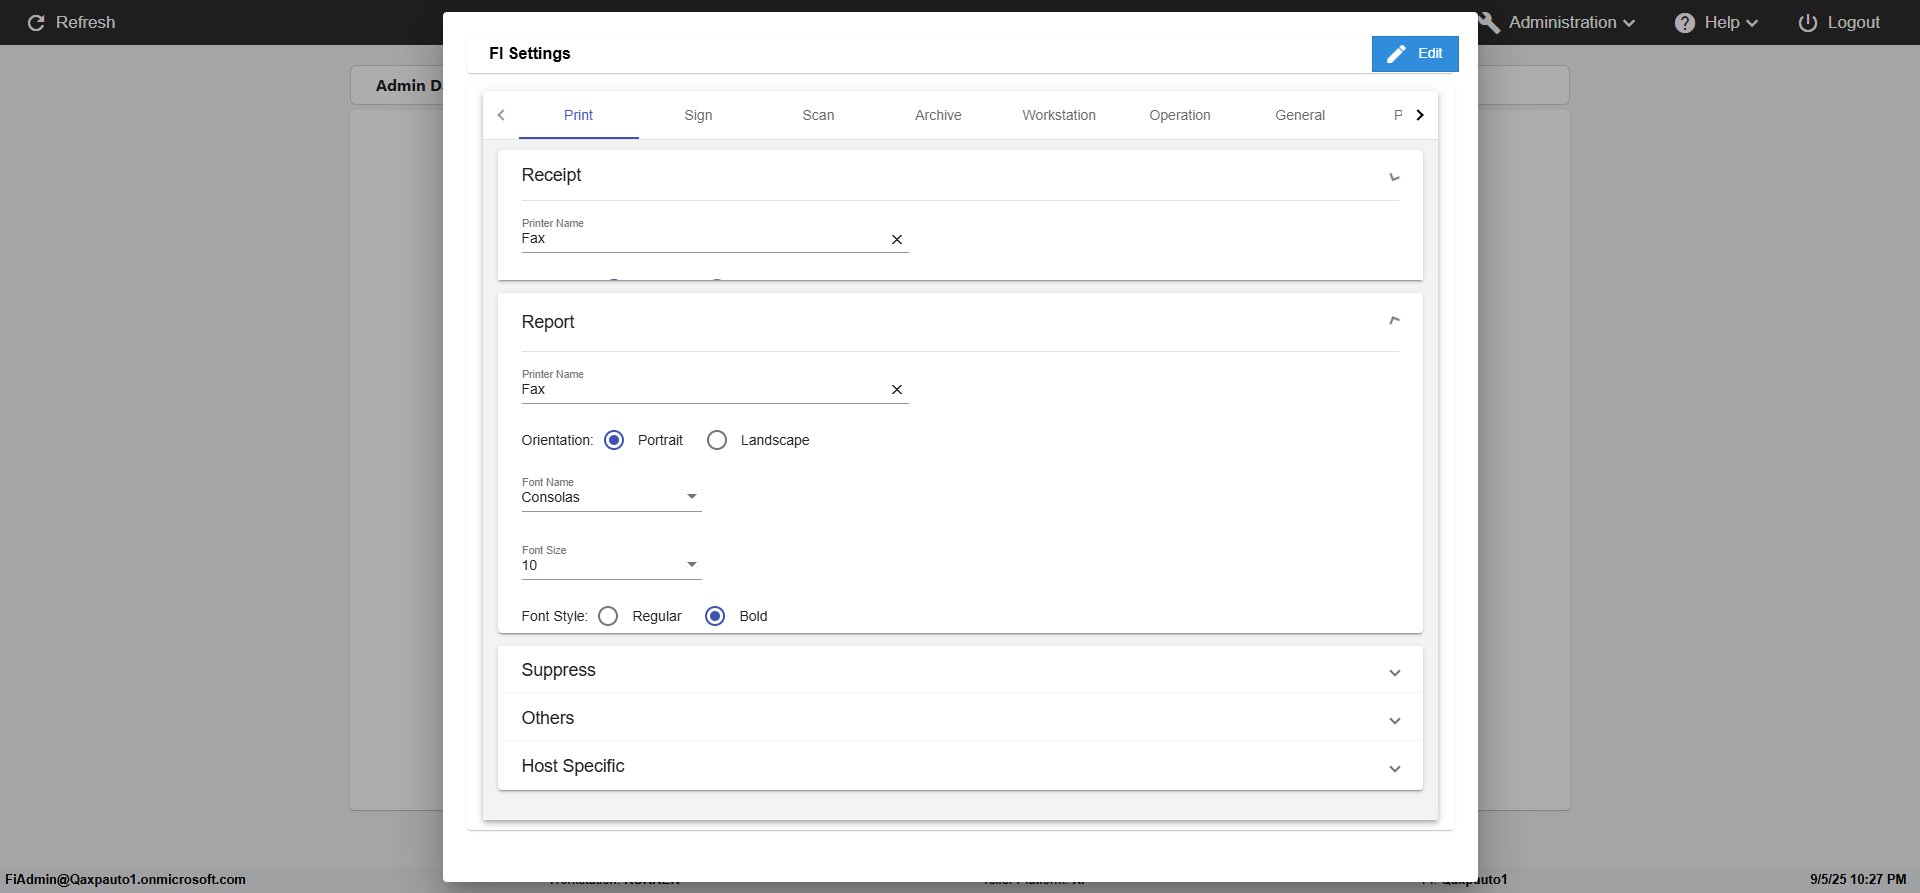This screenshot has width=1920, height=893.
Task: Clear the Report printer name field
Action: pyautogui.click(x=897, y=390)
